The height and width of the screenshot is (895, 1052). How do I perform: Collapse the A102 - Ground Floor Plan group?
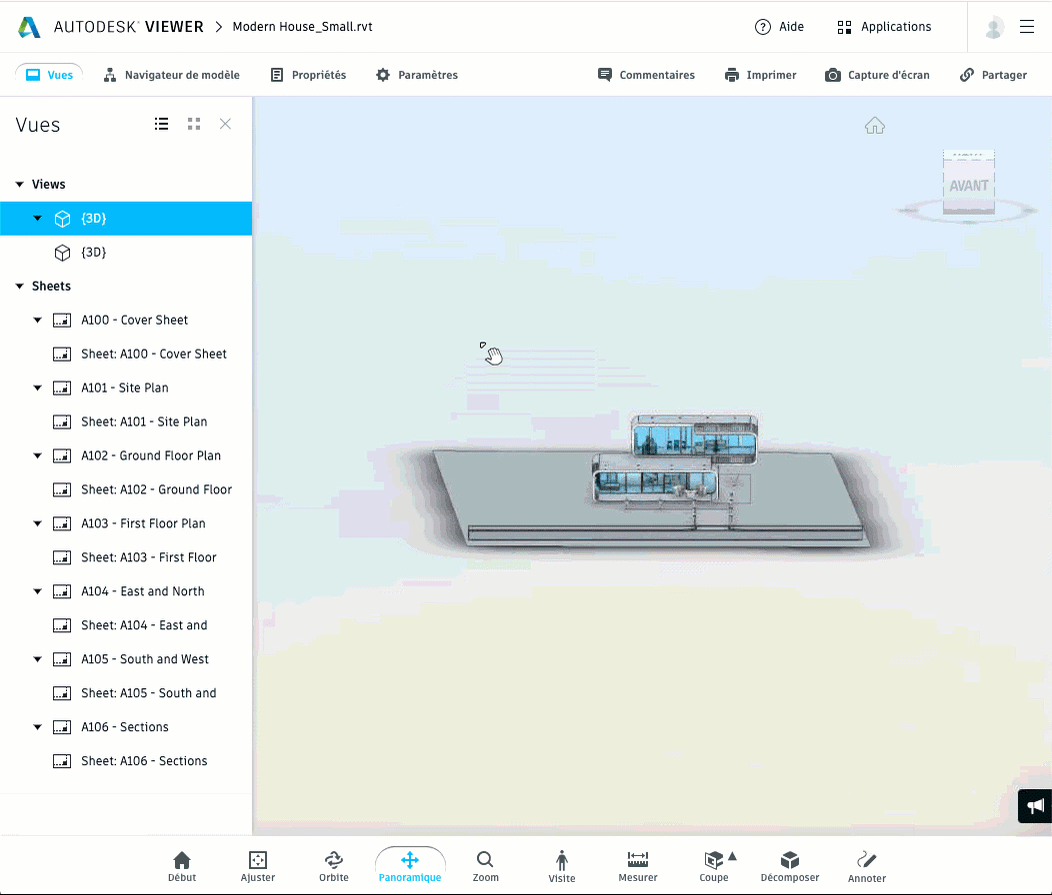(x=38, y=456)
